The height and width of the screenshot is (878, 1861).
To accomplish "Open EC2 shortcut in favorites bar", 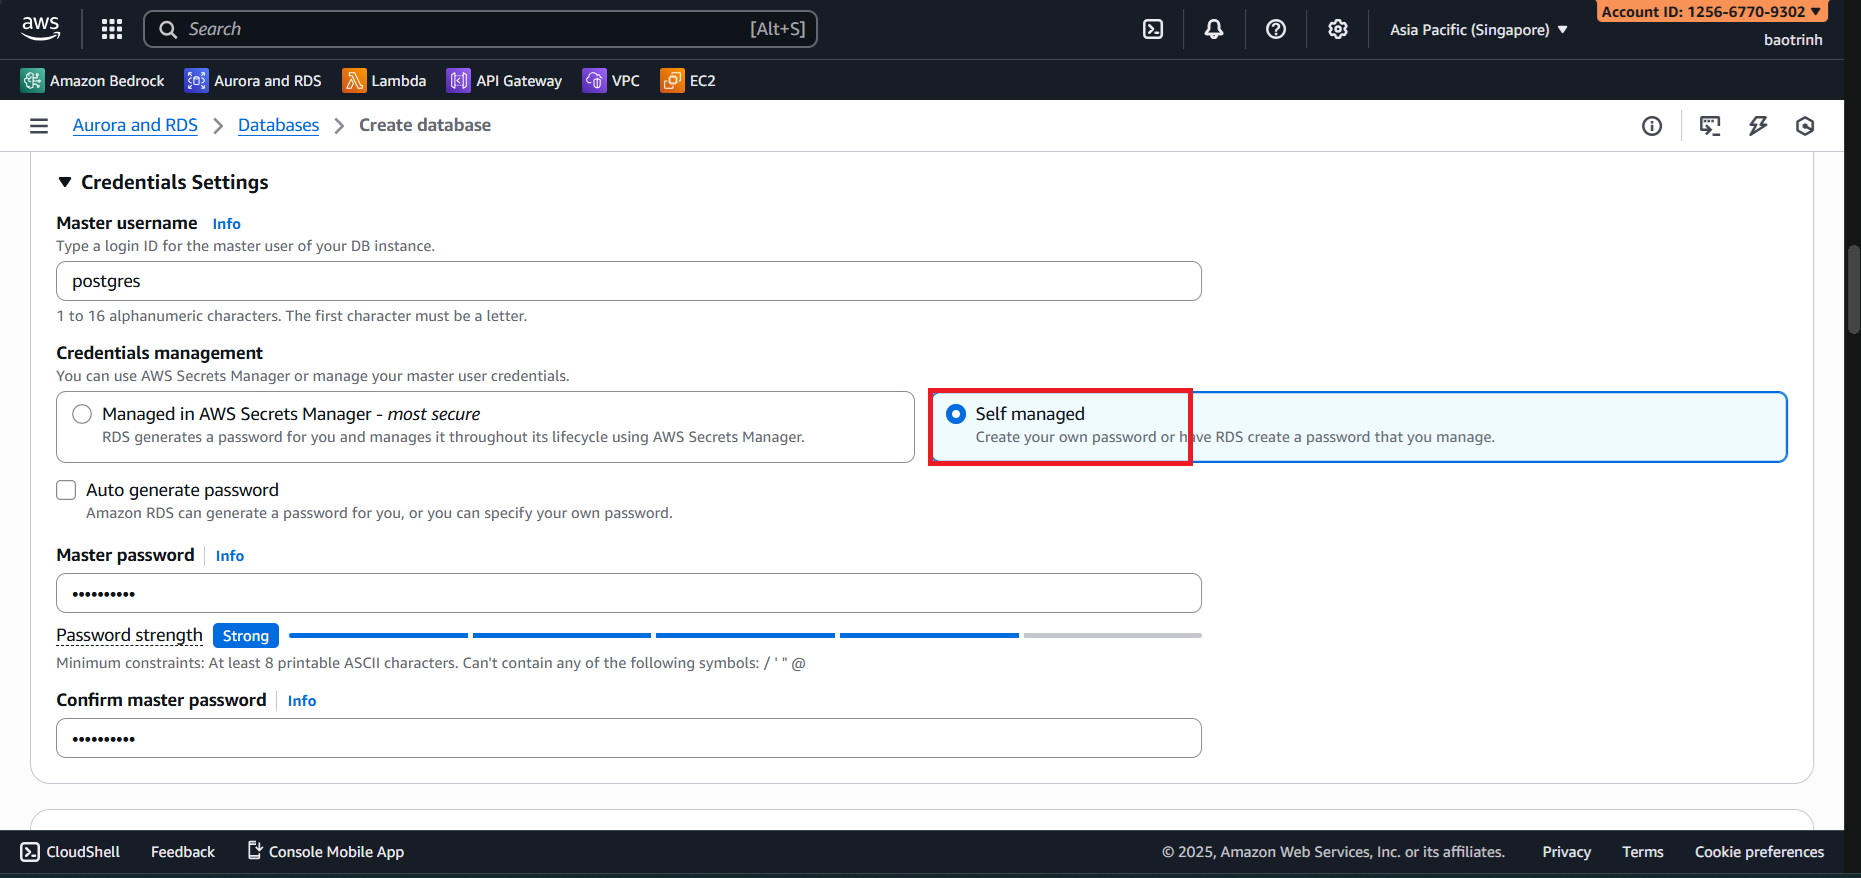I will point(688,81).
